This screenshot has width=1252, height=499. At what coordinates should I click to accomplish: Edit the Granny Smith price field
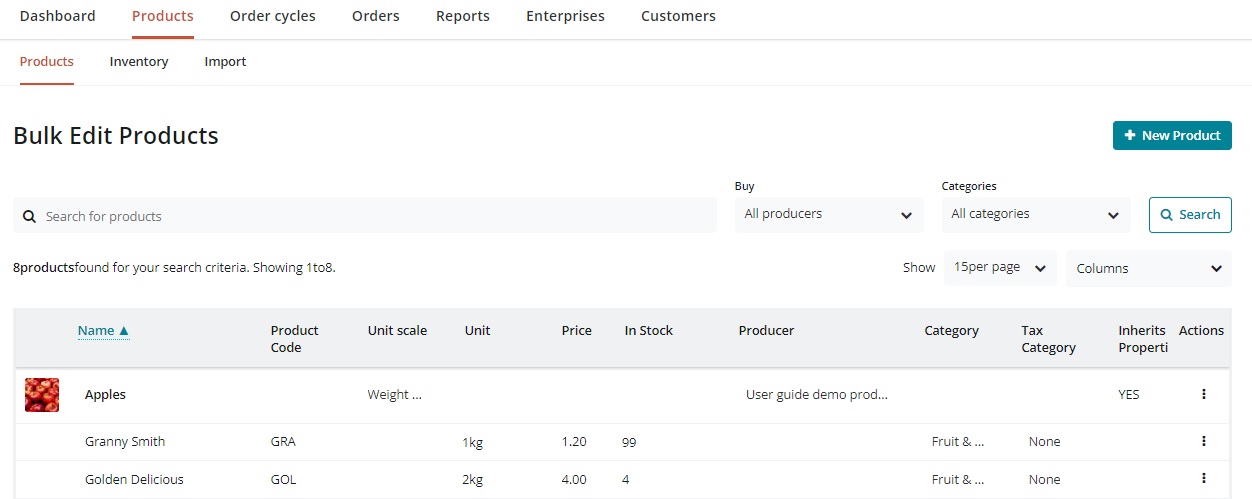pos(574,441)
